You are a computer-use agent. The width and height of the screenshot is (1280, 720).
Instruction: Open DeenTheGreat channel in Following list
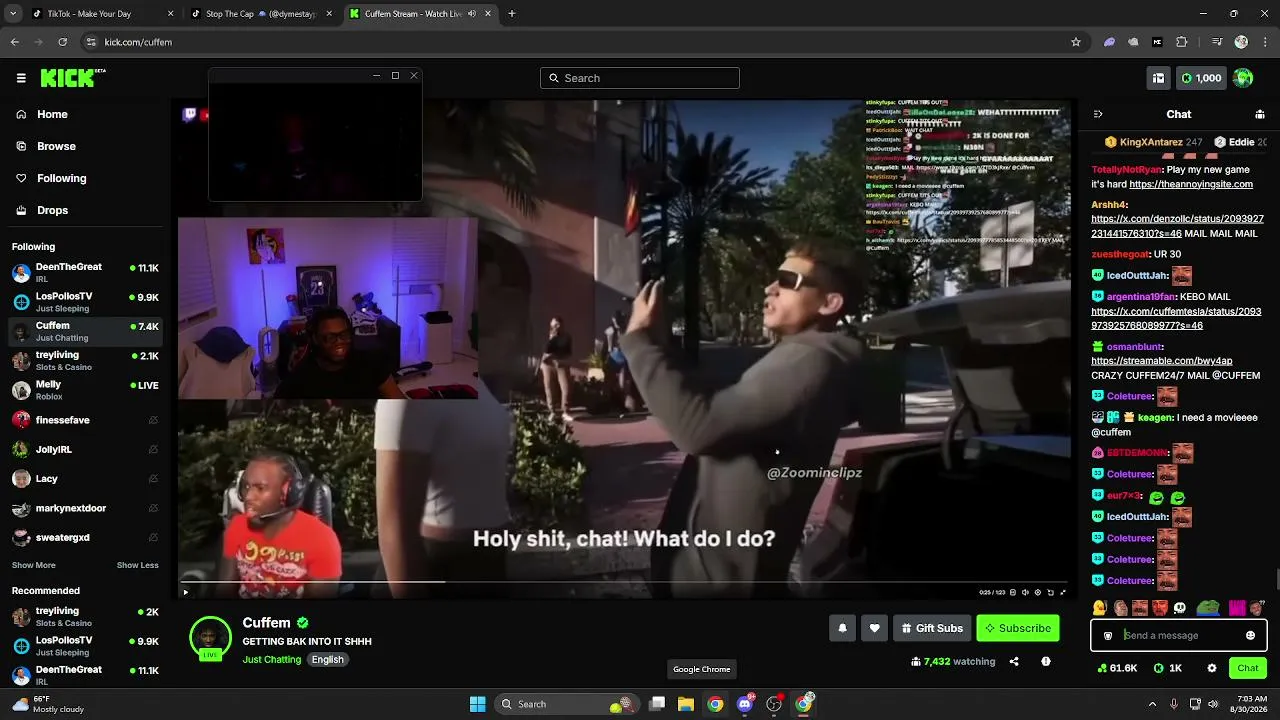click(x=85, y=272)
